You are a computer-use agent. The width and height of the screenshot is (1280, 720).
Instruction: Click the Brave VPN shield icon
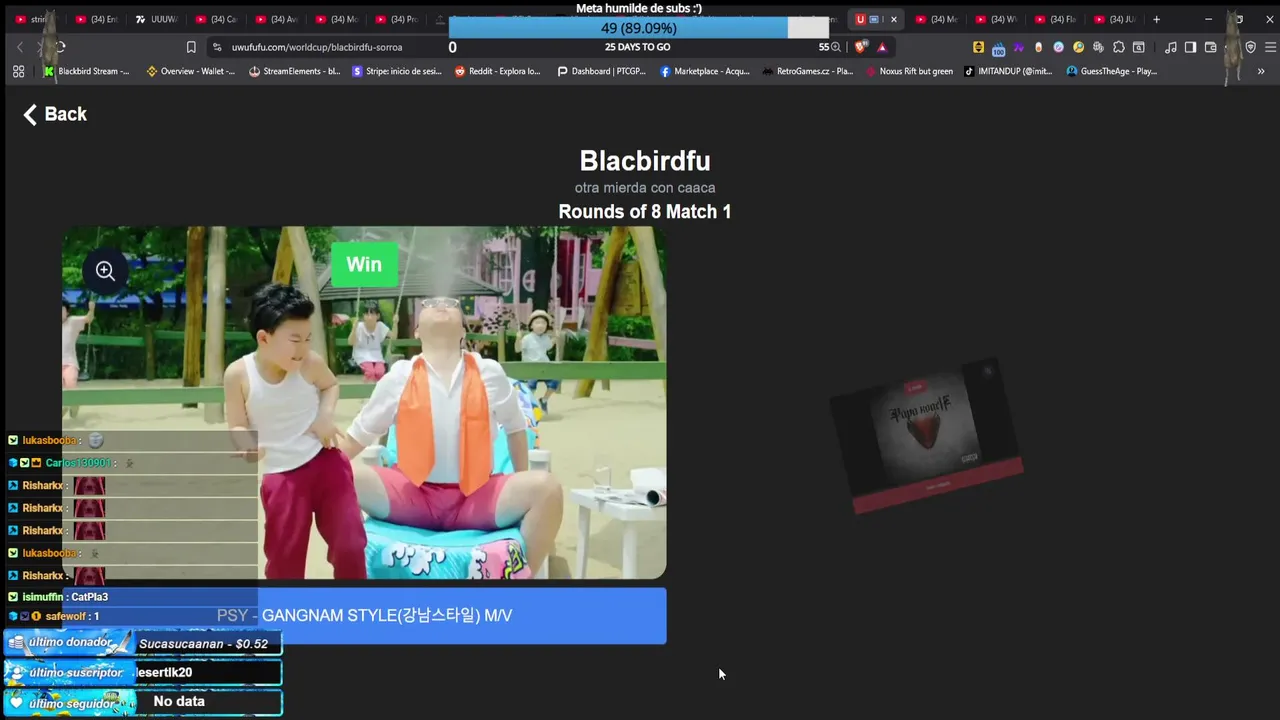tap(1250, 47)
